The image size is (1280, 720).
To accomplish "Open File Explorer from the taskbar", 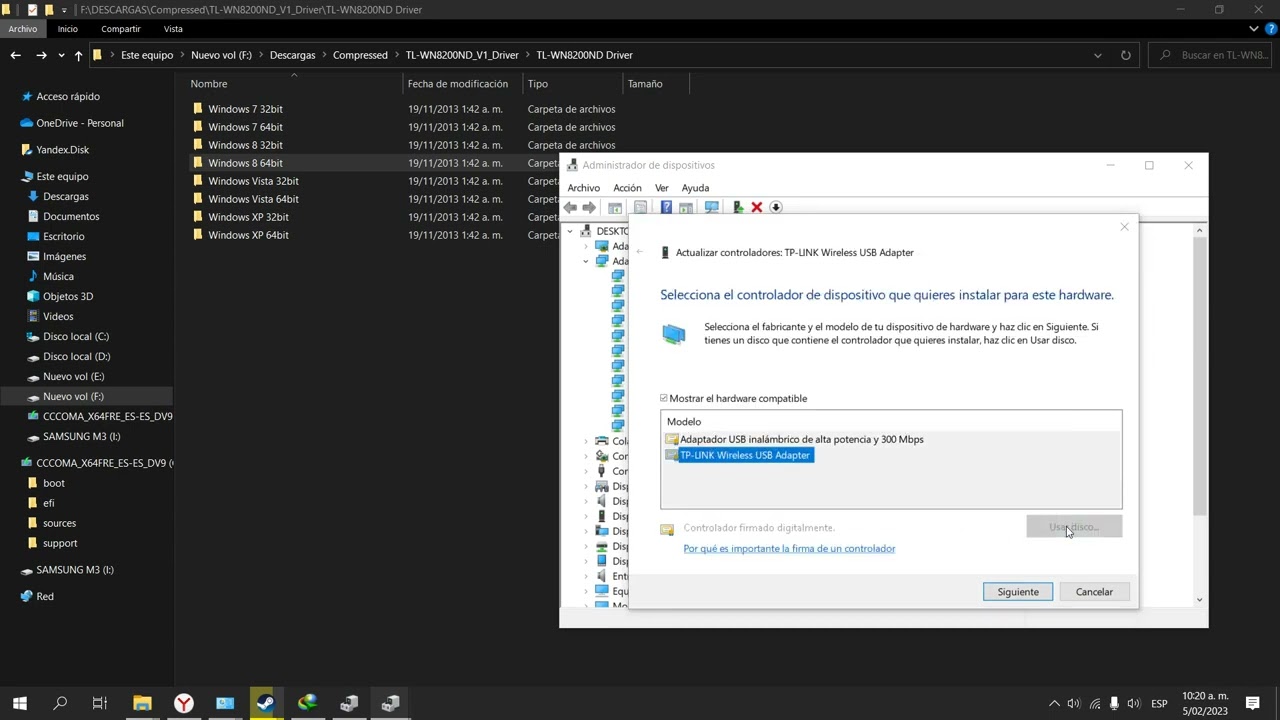I will 142,703.
